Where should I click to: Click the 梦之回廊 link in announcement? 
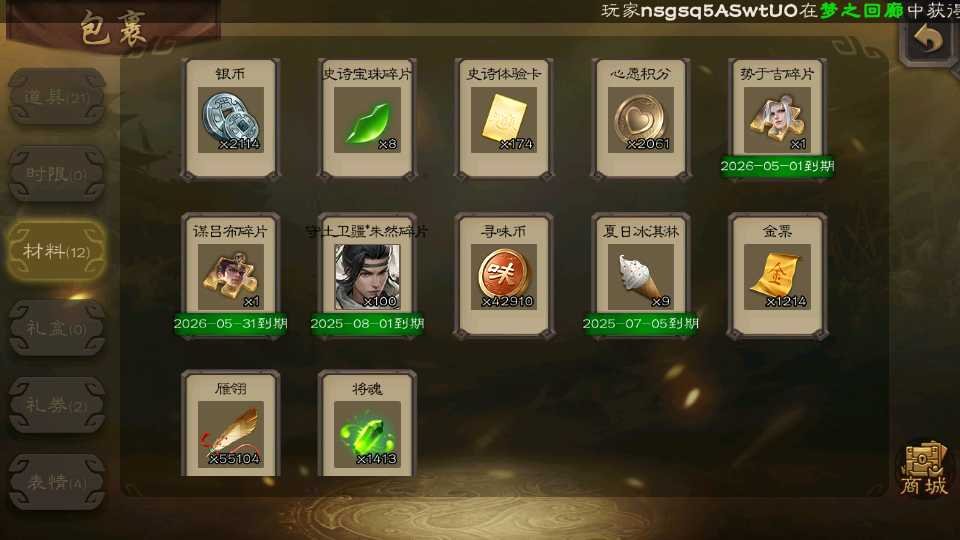pos(861,10)
